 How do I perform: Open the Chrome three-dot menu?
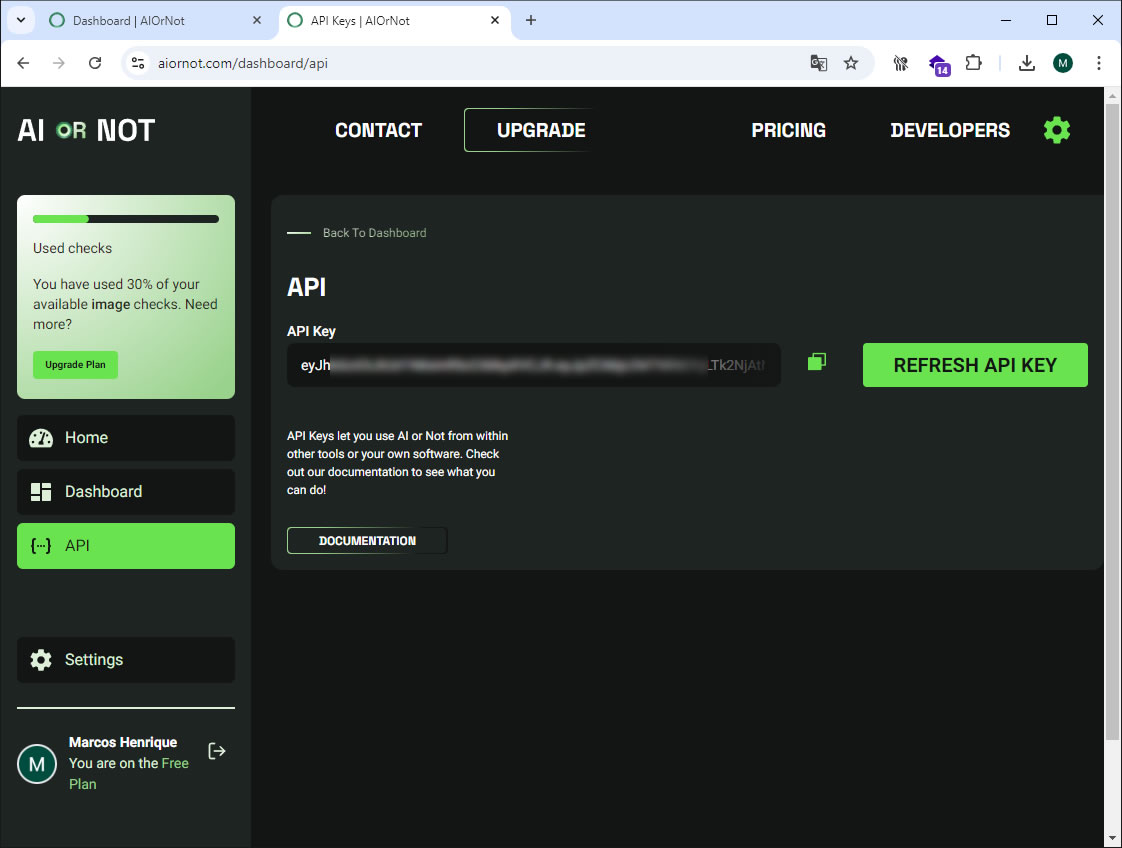point(1098,63)
